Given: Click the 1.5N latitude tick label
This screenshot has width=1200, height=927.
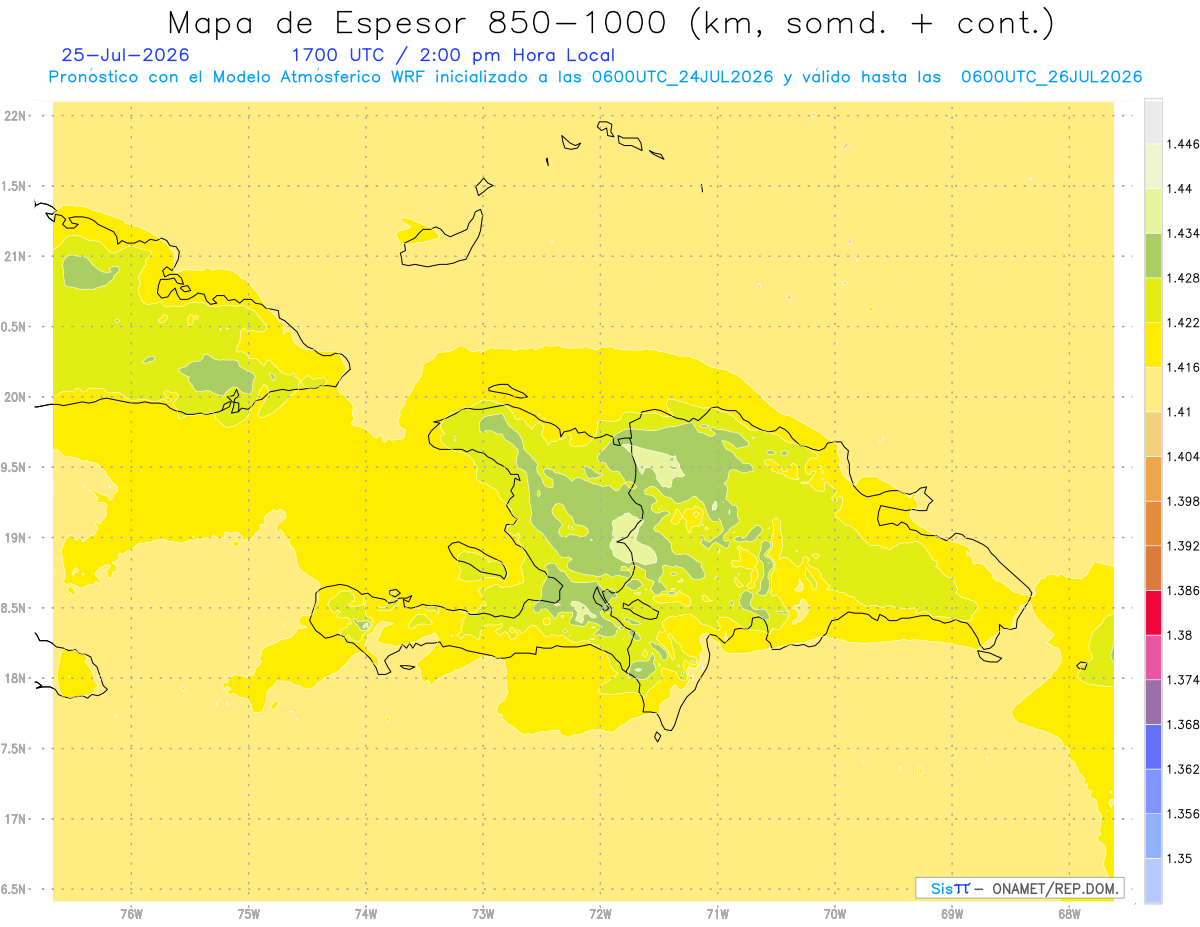Looking at the screenshot, I should [x=15, y=186].
